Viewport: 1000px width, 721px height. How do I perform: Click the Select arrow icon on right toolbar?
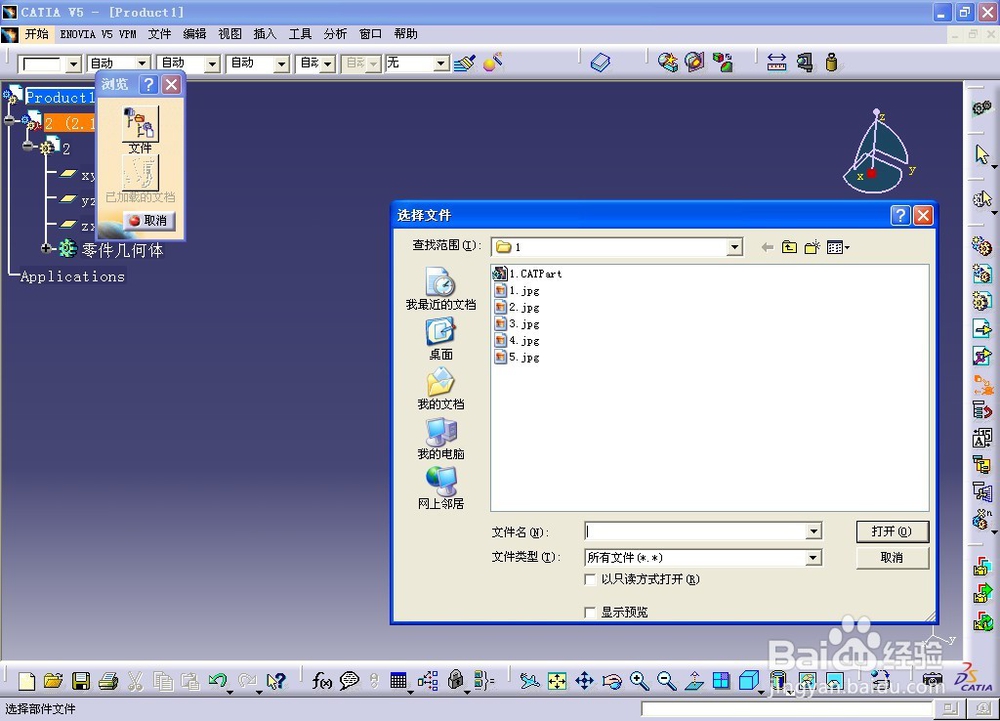tap(982, 154)
